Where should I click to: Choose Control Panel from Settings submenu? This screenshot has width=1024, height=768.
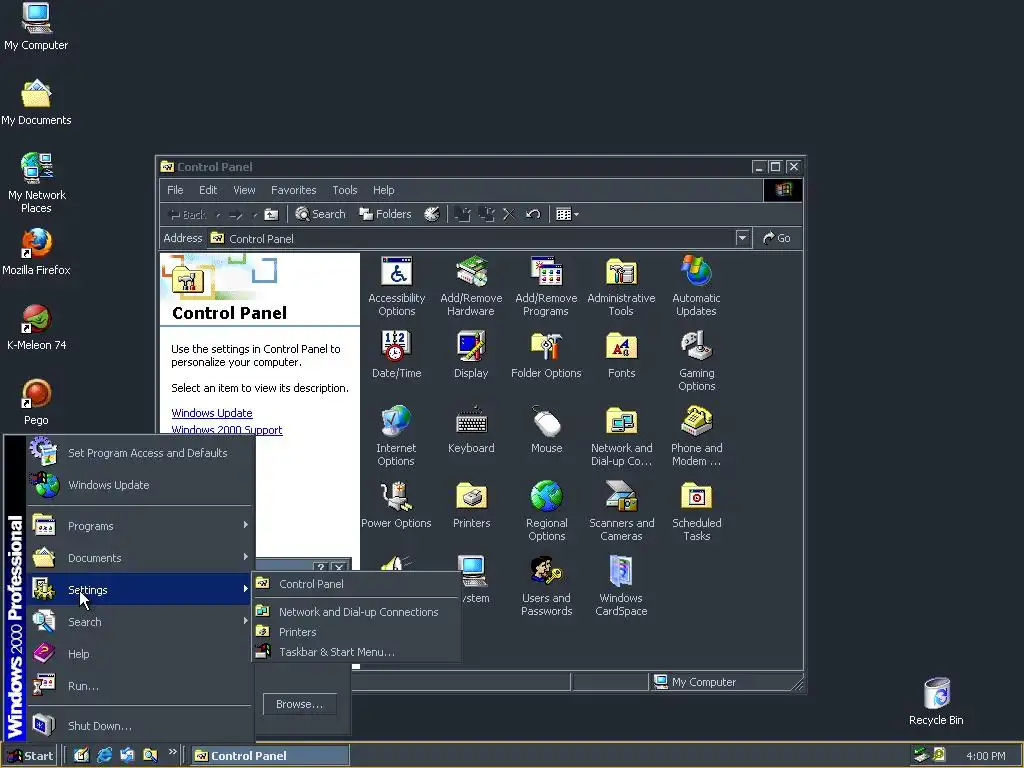(356, 584)
